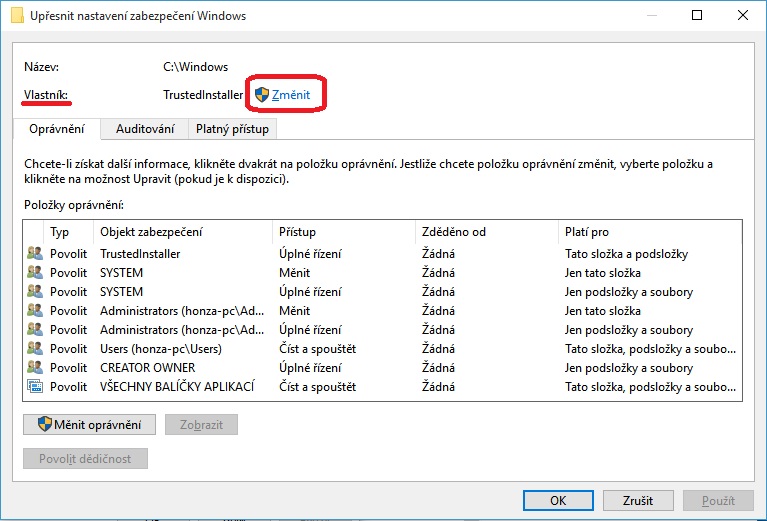Sort by Objekt zabezpečení column header
Image resolution: width=767 pixels, height=521 pixels.
coord(182,232)
